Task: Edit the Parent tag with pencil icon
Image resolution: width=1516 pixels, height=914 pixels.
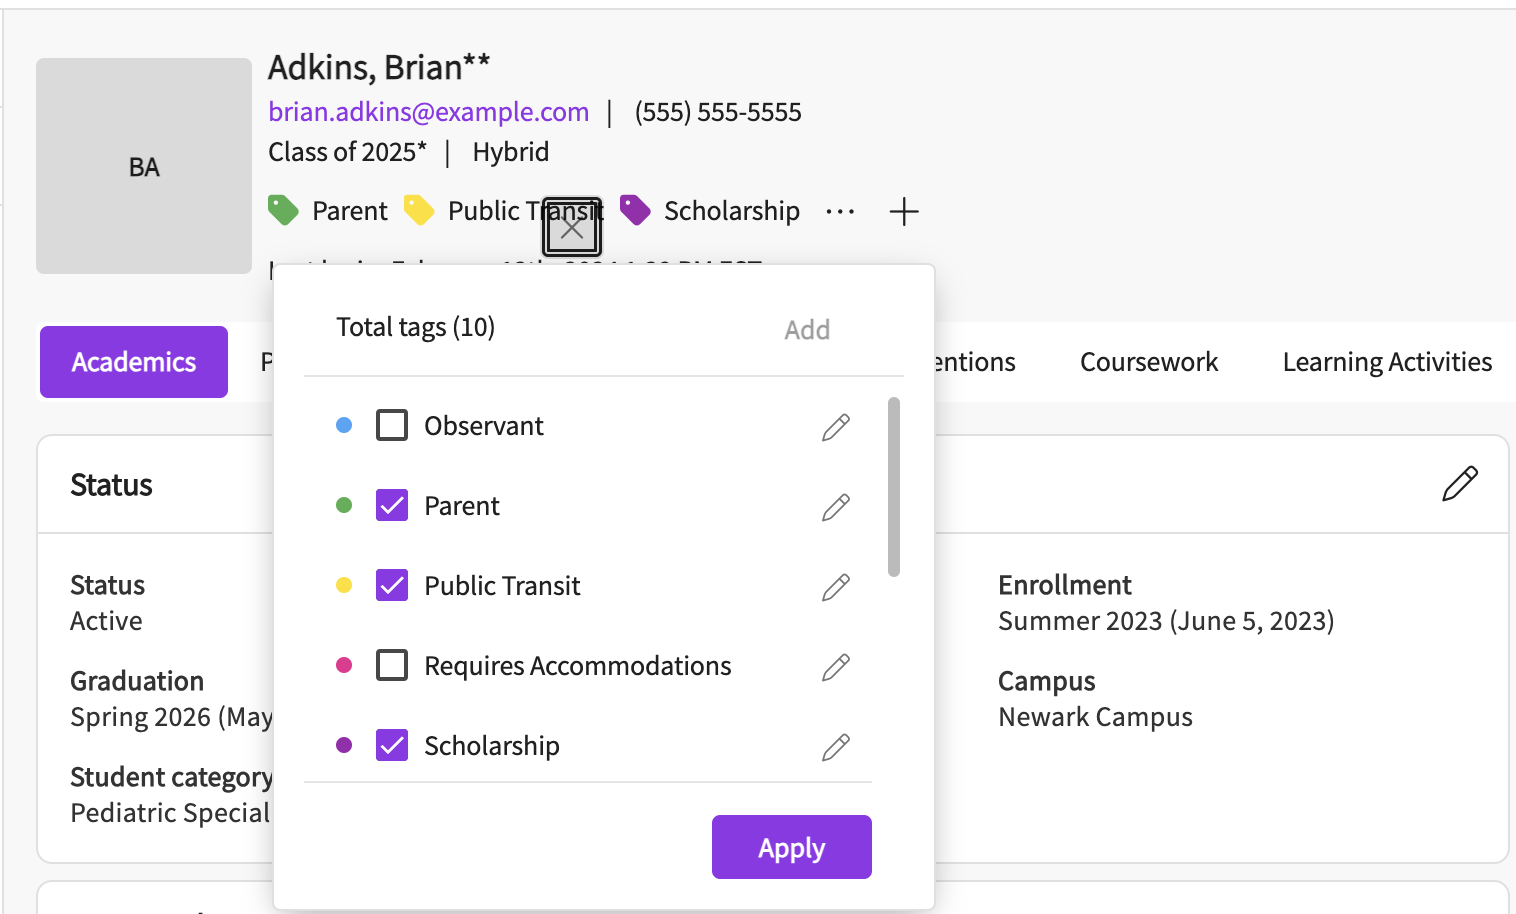Action: [x=836, y=507]
